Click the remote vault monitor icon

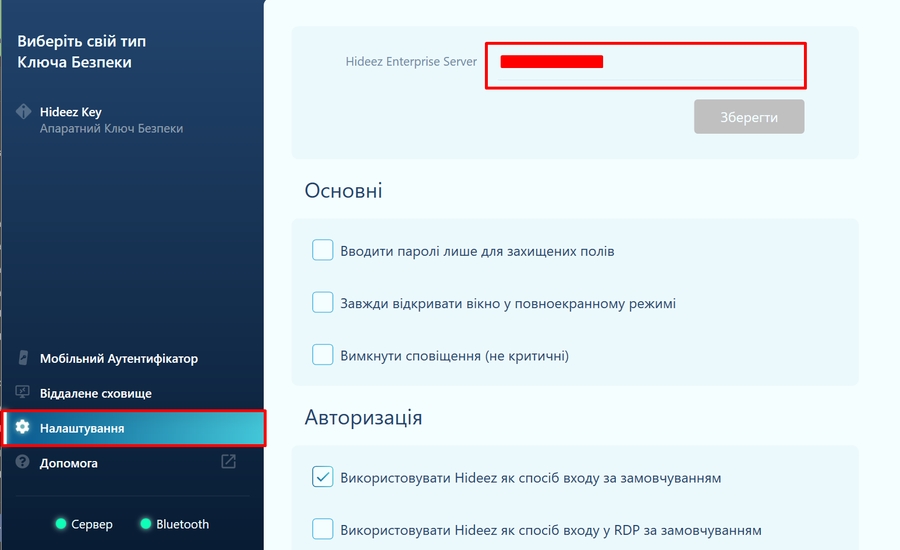23,393
